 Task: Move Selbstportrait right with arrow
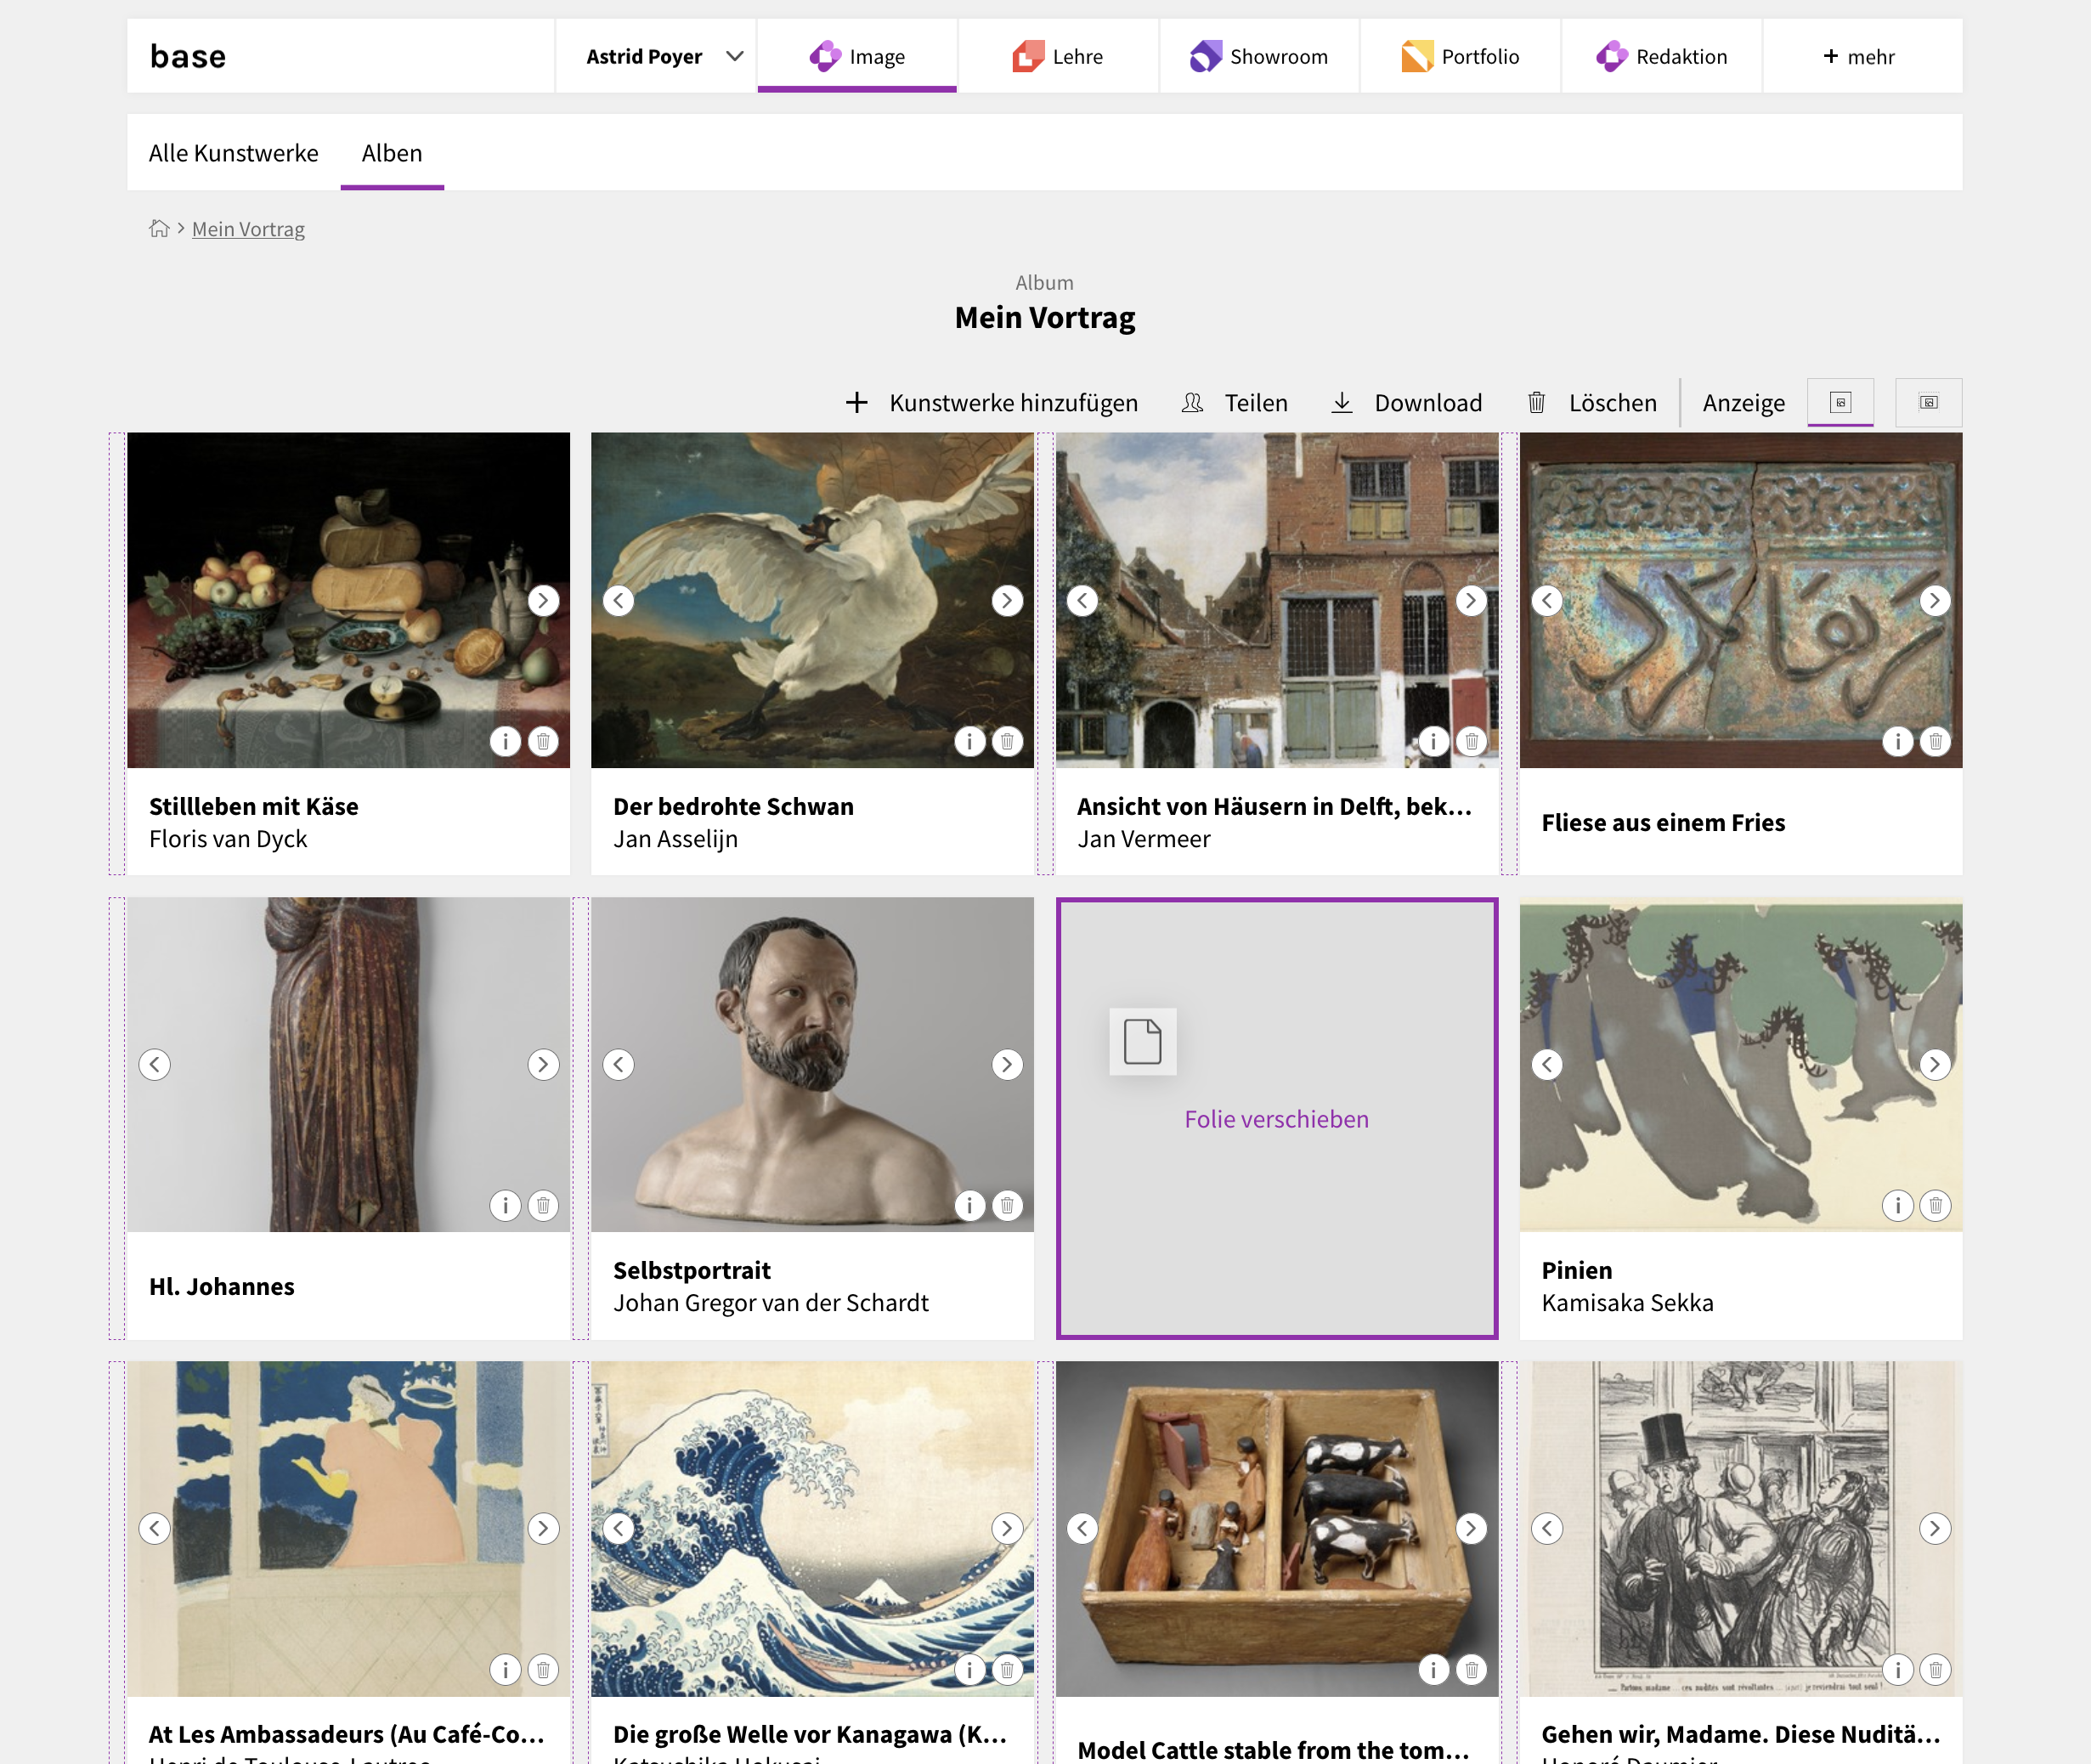1007,1064
